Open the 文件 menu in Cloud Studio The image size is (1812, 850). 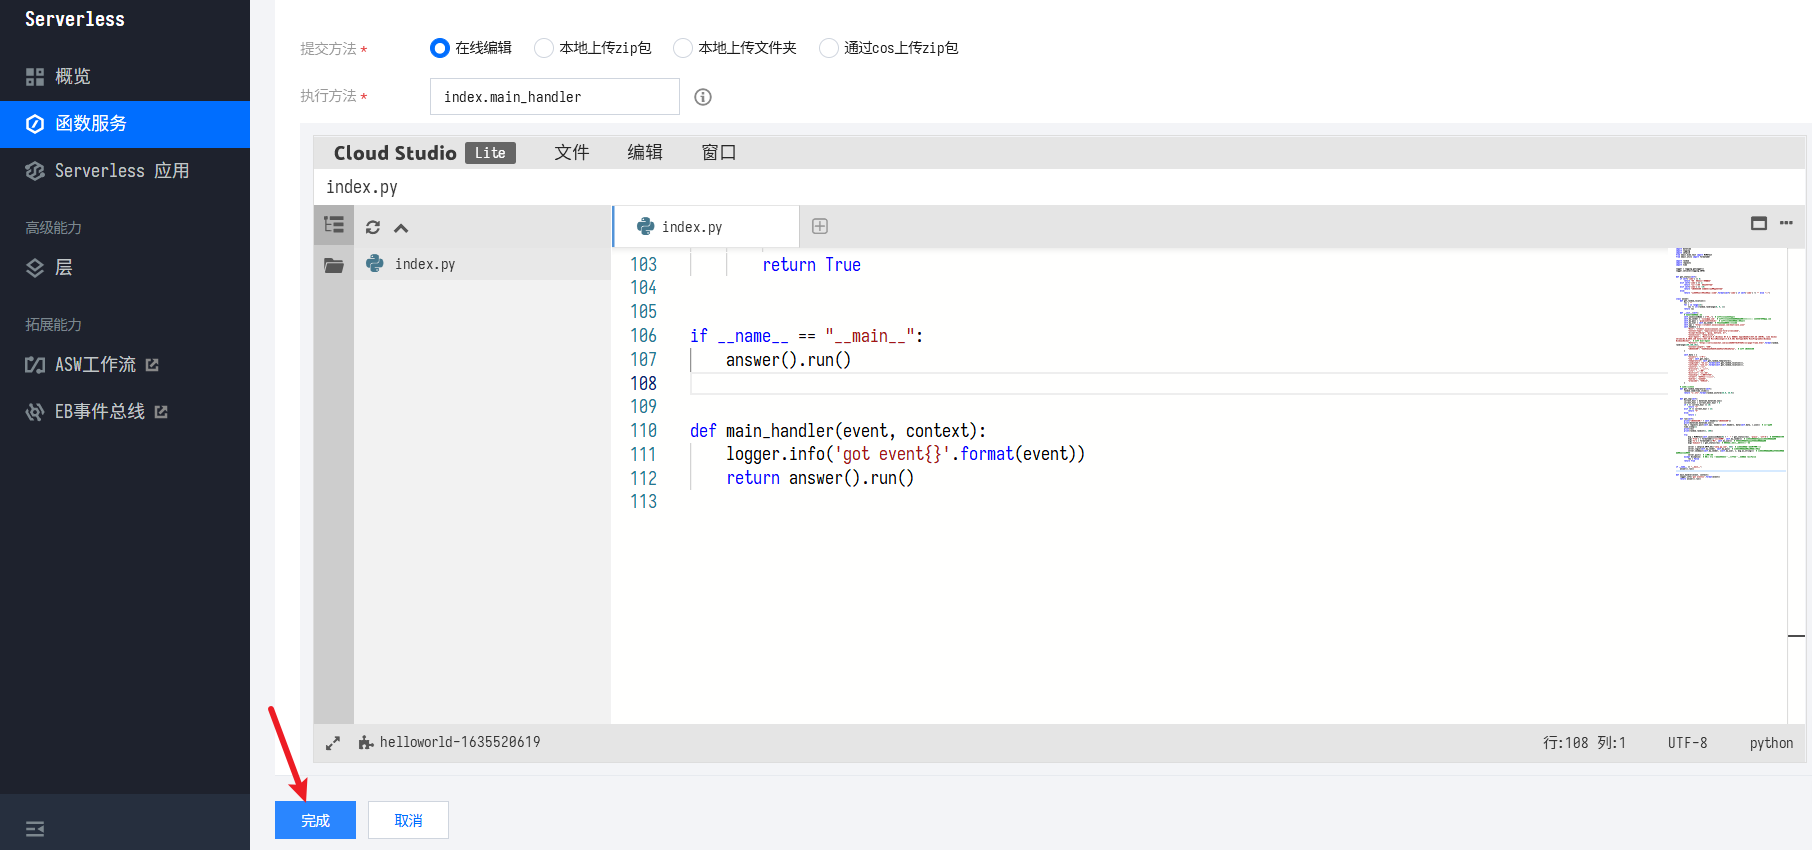pyautogui.click(x=572, y=153)
